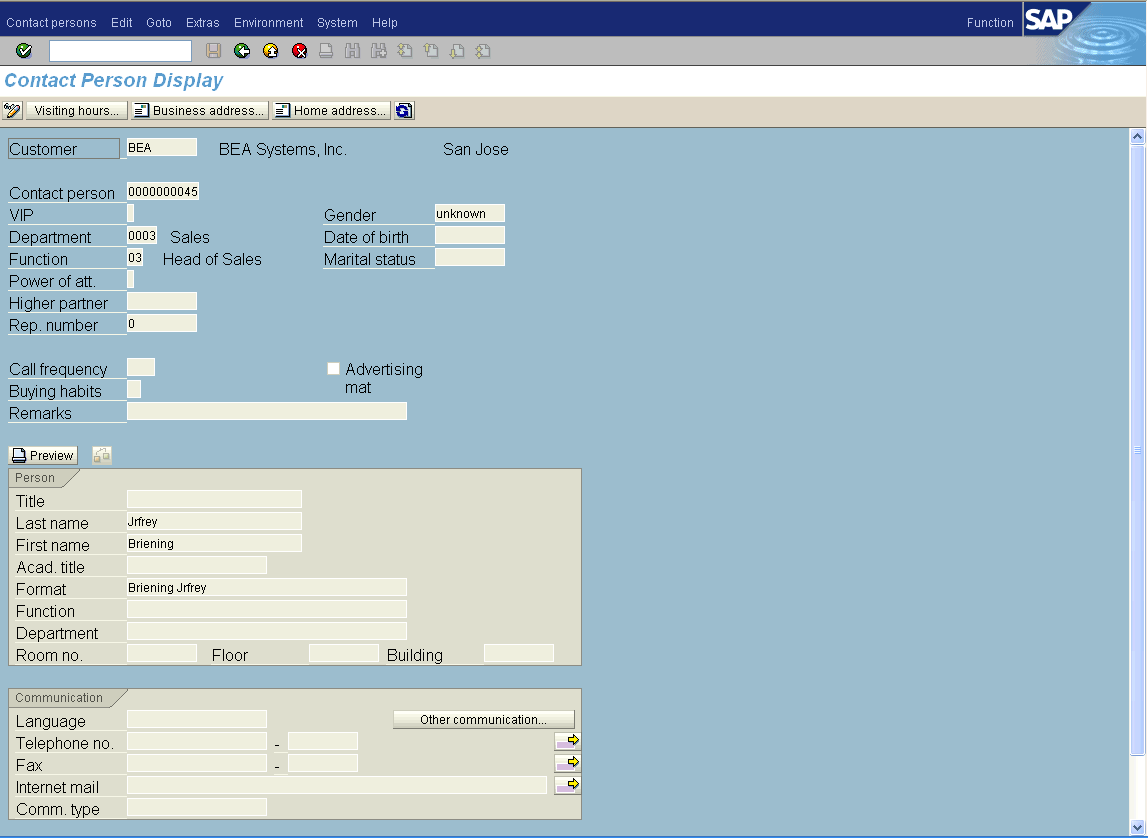This screenshot has width=1148, height=838.
Task: Click the red Cancel icon
Action: tap(299, 50)
